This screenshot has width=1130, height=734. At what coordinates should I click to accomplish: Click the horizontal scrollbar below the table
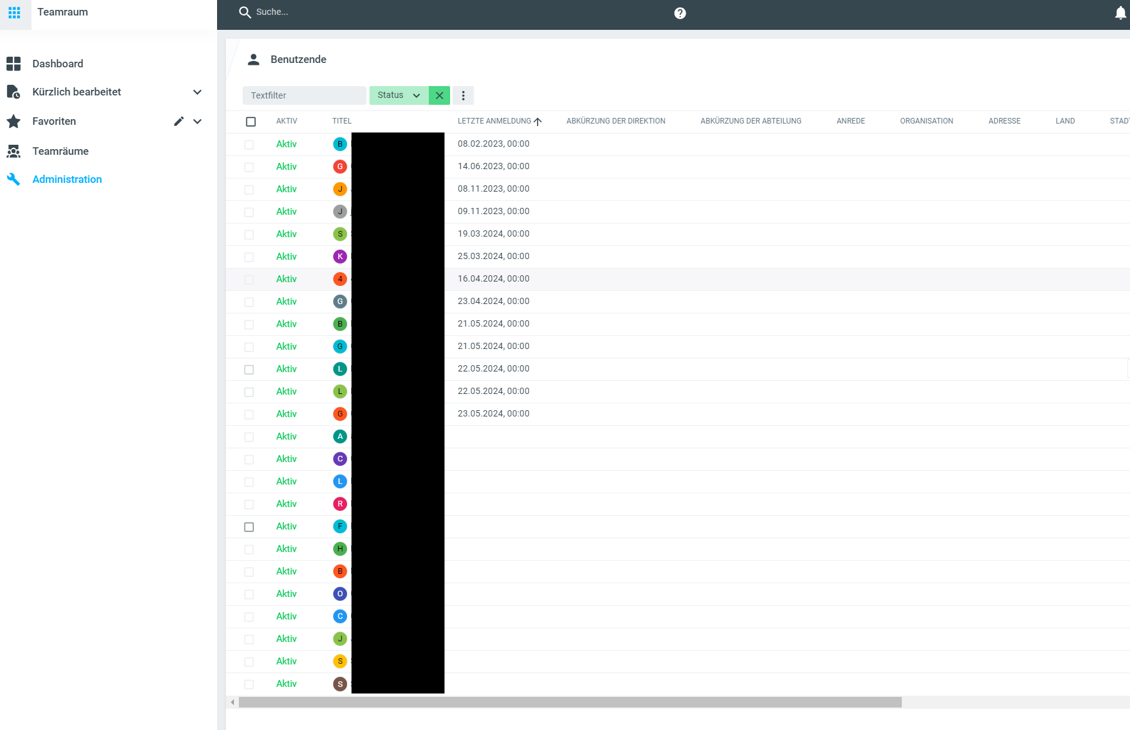570,702
